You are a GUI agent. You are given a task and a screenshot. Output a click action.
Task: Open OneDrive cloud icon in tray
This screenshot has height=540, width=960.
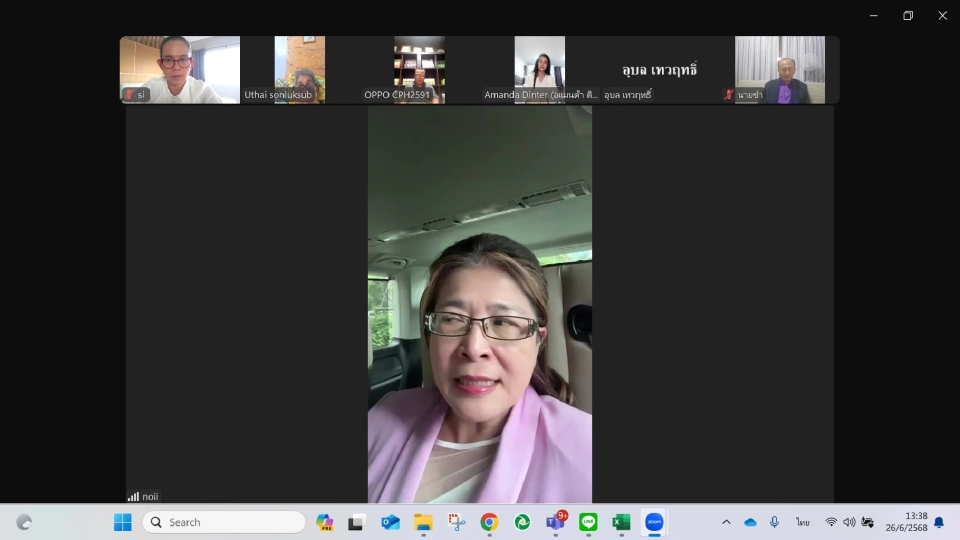(x=750, y=522)
